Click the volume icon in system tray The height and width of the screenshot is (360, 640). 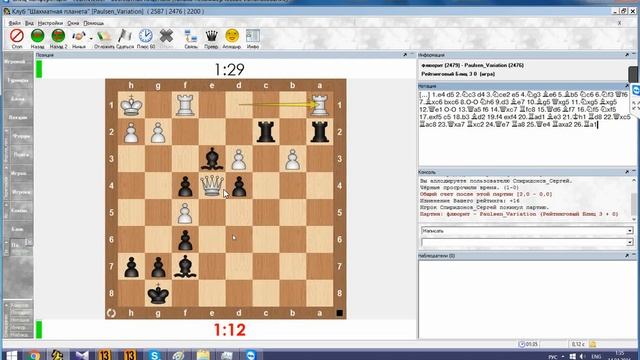(582, 357)
